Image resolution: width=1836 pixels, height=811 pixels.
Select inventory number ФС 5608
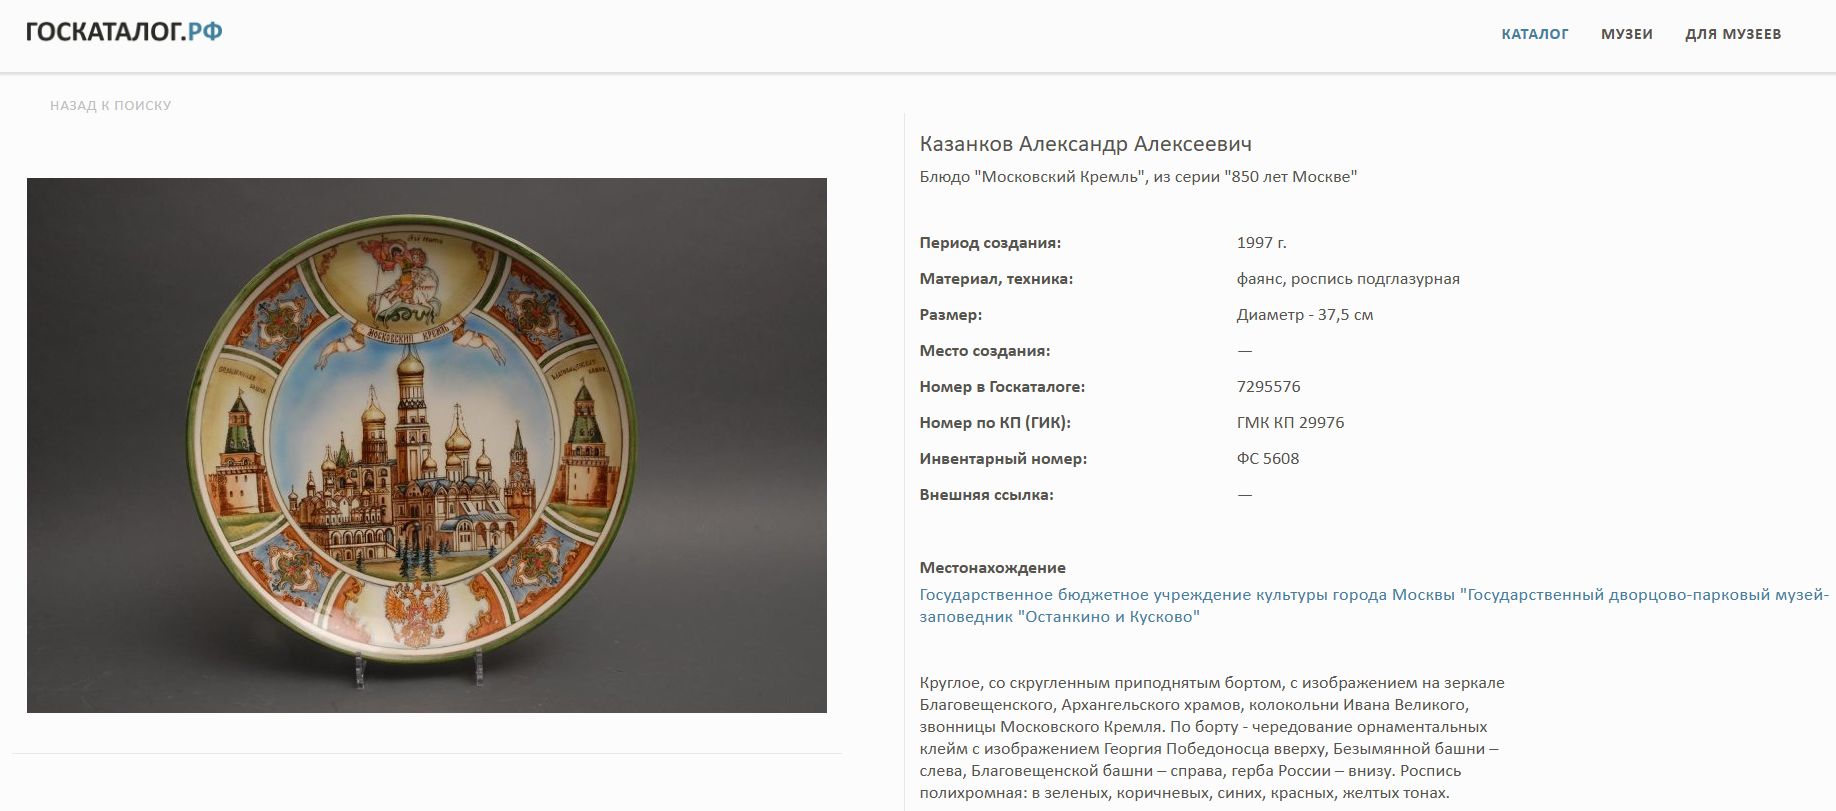coord(1267,459)
